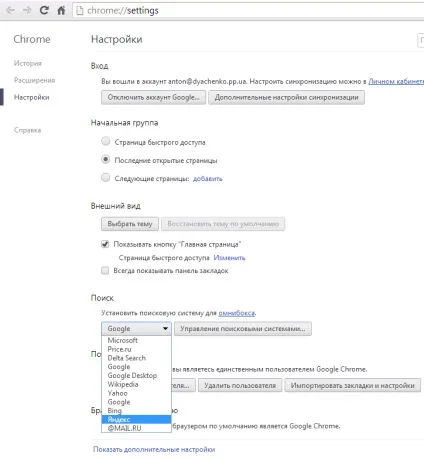
Task: Go to the home page icon
Action: pyautogui.click(x=61, y=11)
